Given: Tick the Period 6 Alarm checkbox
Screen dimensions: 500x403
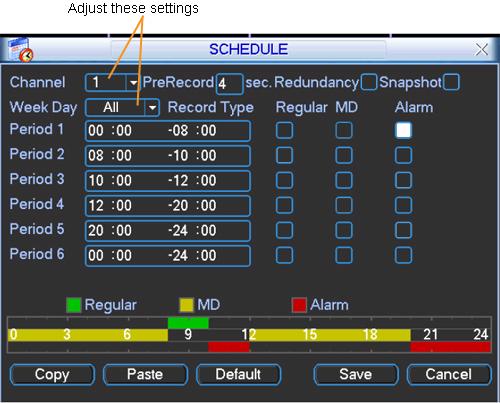Looking at the screenshot, I should coord(403,255).
